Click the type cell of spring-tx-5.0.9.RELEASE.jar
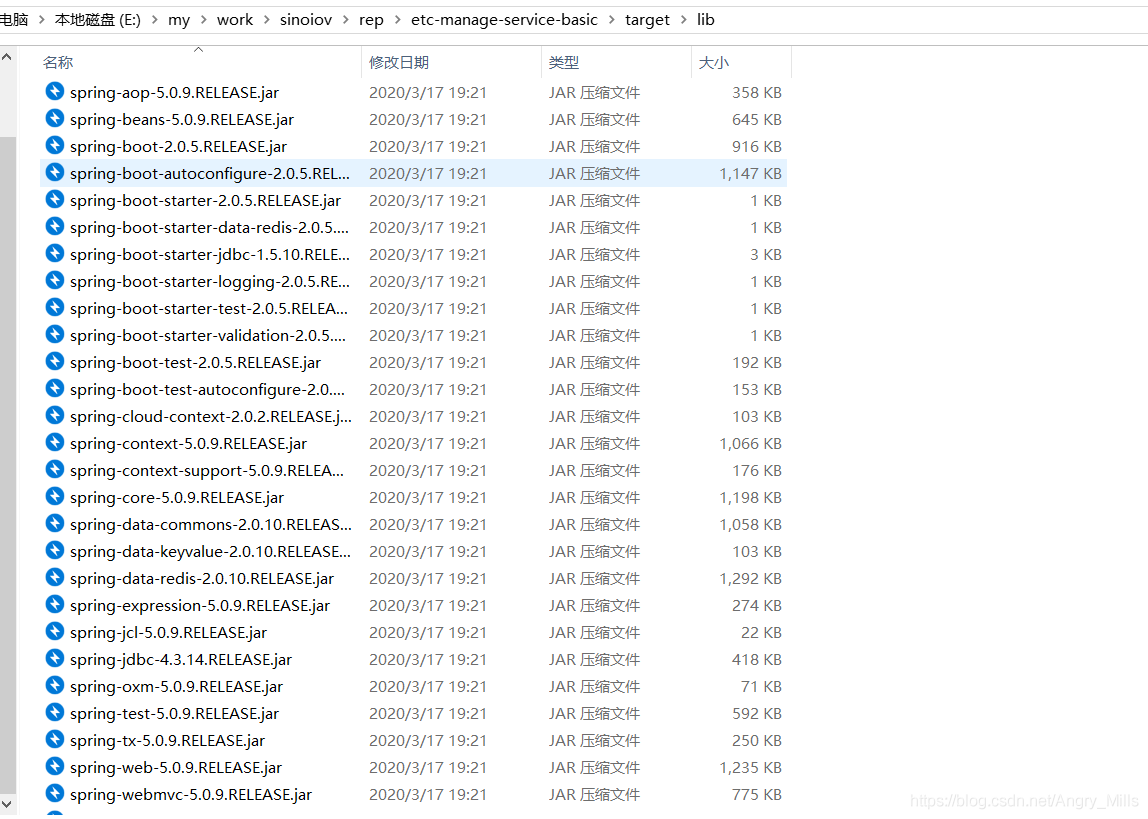This screenshot has height=819, width=1148. click(594, 741)
